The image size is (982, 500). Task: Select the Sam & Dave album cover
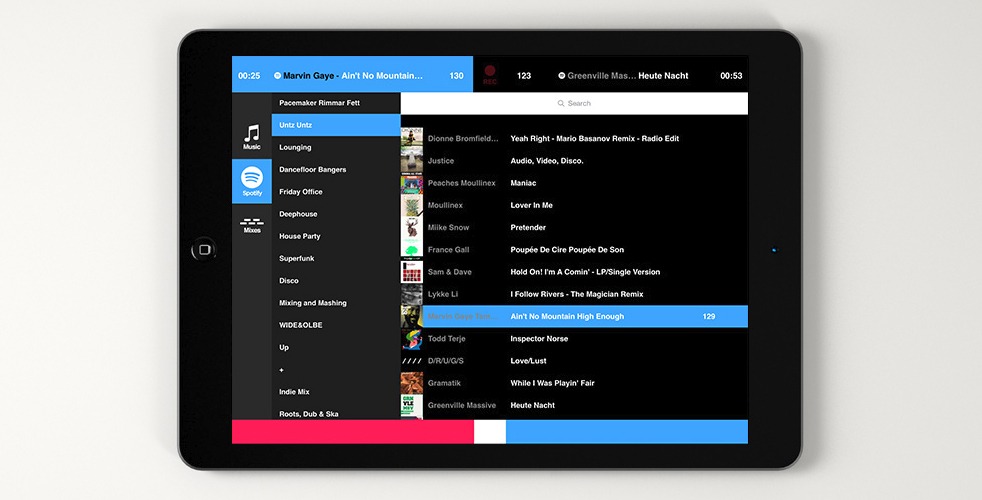[x=411, y=272]
